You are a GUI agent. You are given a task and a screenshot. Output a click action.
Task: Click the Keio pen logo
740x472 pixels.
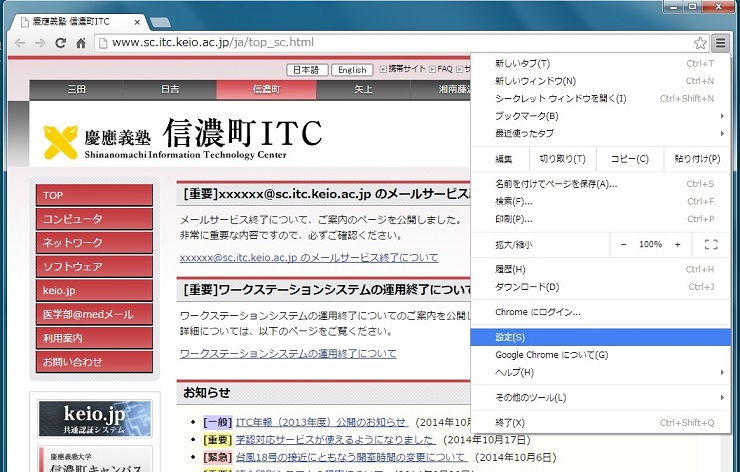(x=60, y=142)
